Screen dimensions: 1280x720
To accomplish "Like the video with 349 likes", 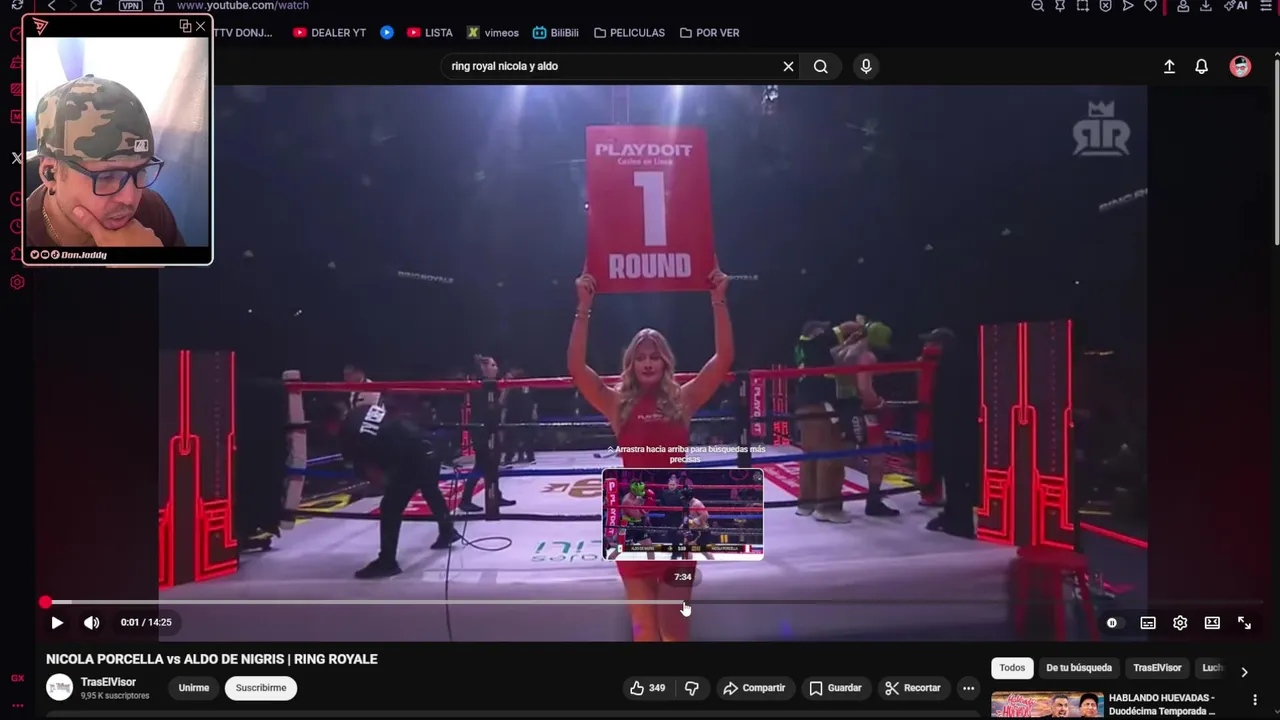I will 647,688.
